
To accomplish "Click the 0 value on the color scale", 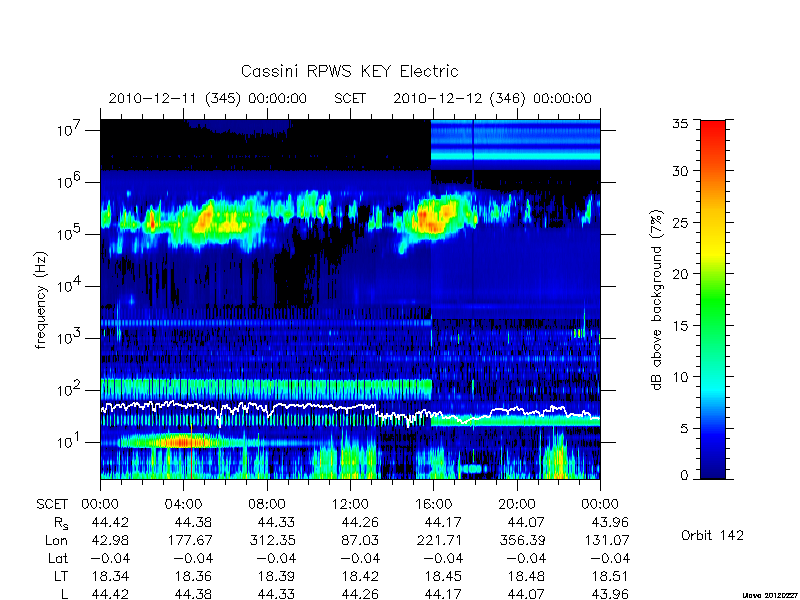I will (x=684, y=475).
